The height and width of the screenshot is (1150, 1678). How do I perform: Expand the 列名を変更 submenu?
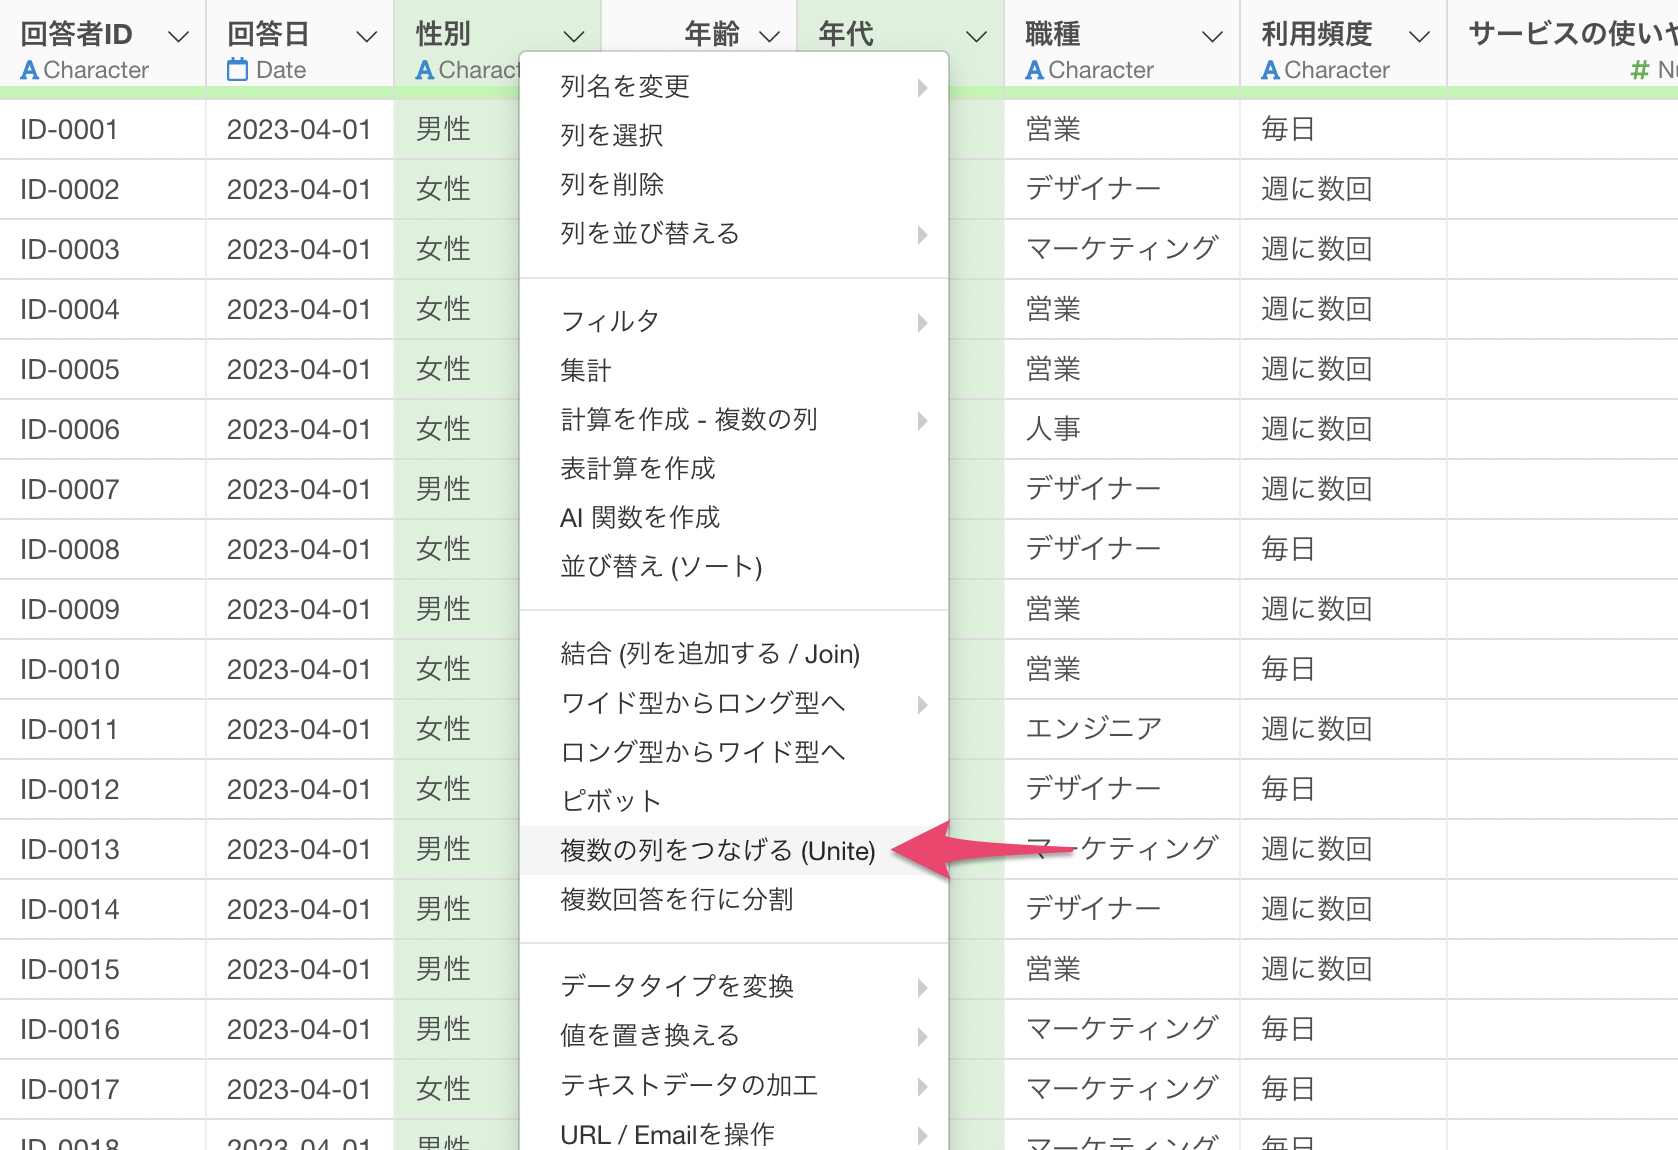coord(734,87)
